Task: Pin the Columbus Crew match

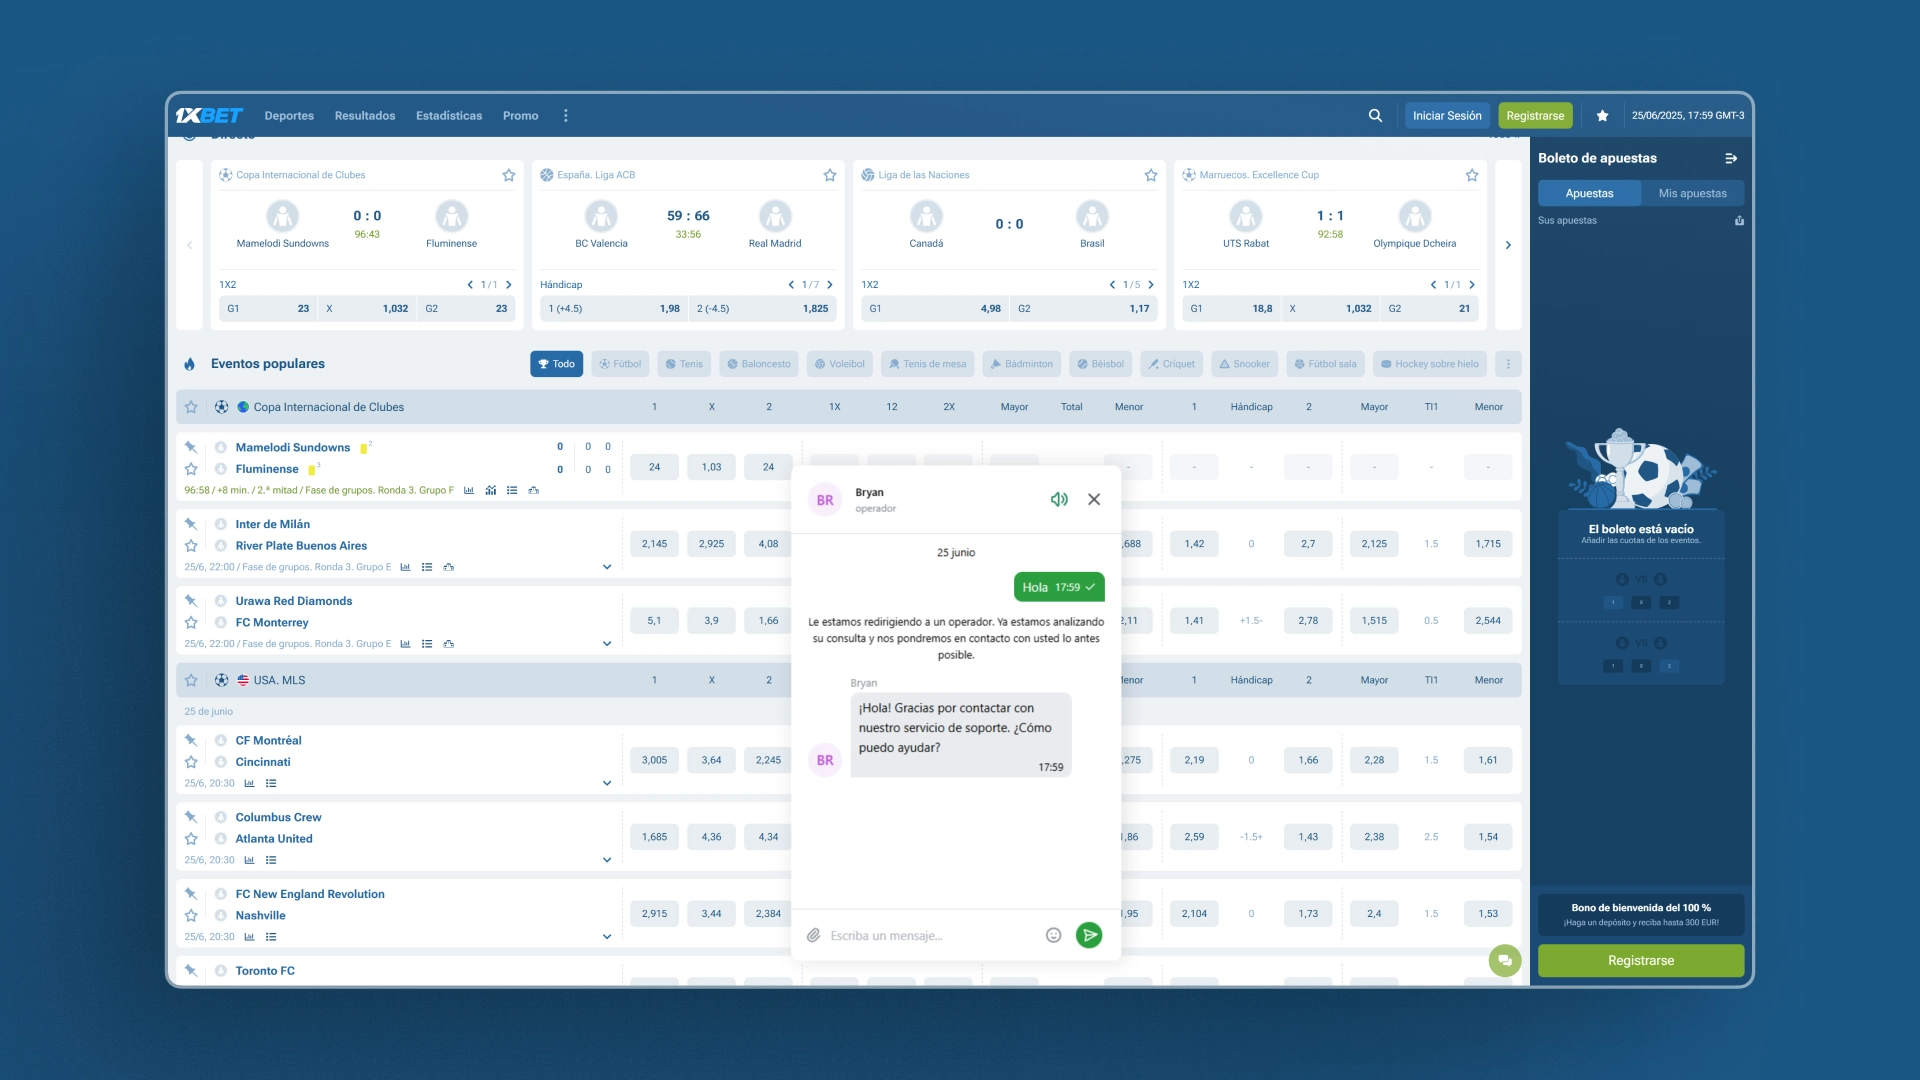Action: pos(191,817)
